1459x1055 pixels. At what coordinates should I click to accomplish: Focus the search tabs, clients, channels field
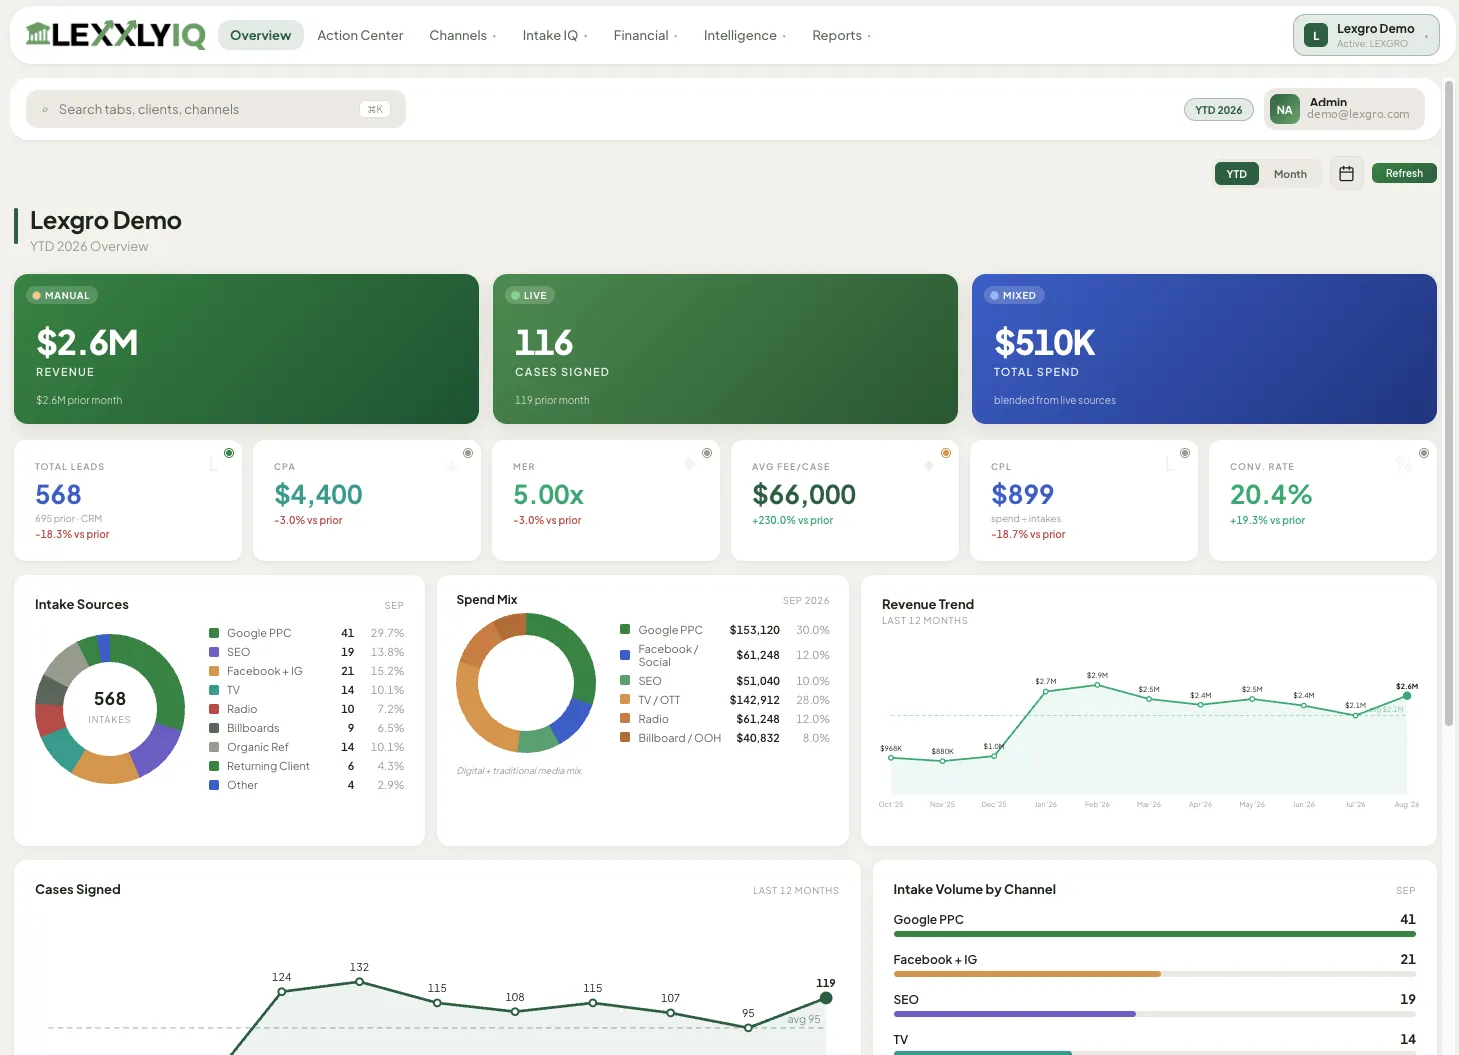216,109
